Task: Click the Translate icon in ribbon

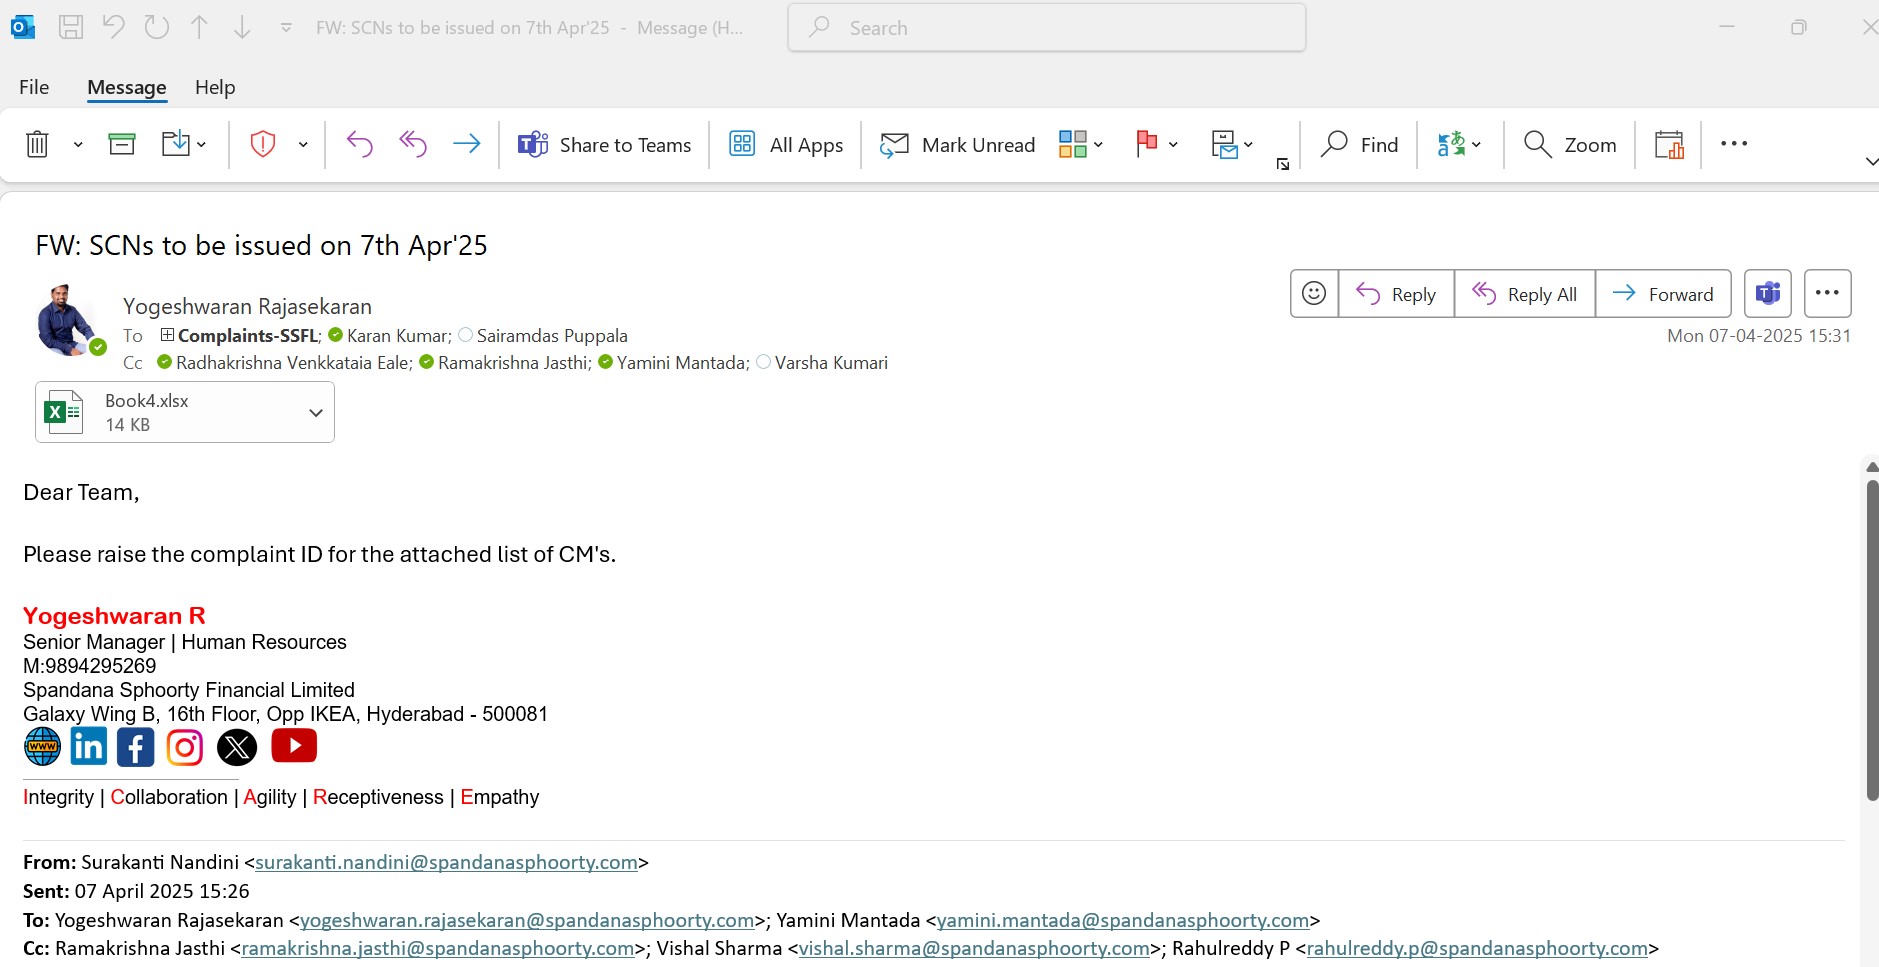Action: pyautogui.click(x=1451, y=145)
